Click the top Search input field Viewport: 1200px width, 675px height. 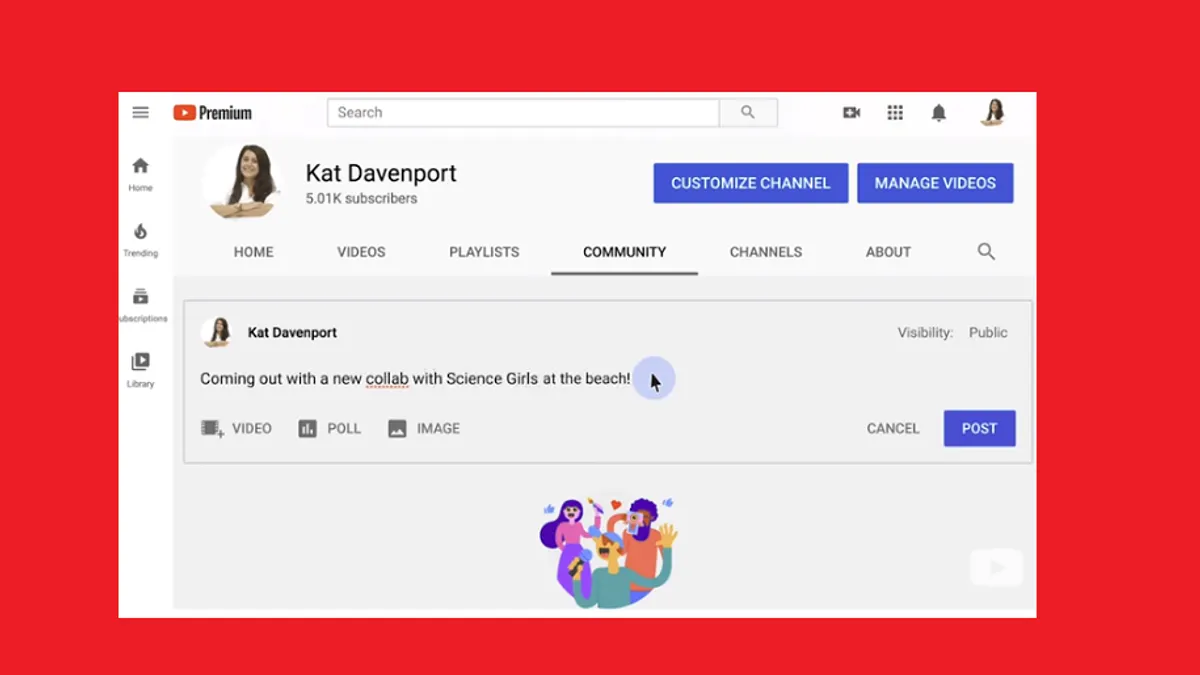[x=523, y=113]
